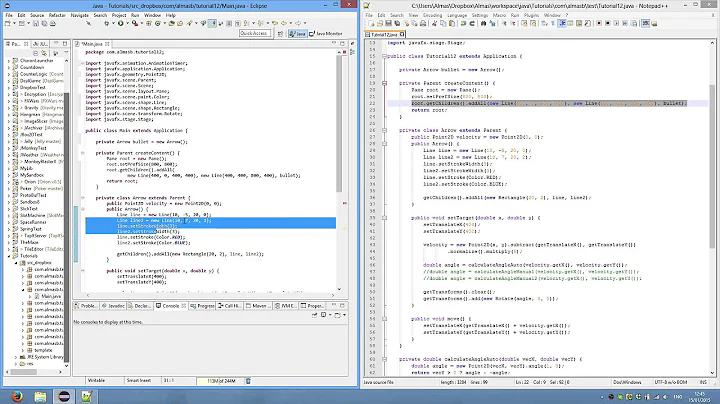Open dropdown arrow beside Eclipse New icon

tap(14, 23)
